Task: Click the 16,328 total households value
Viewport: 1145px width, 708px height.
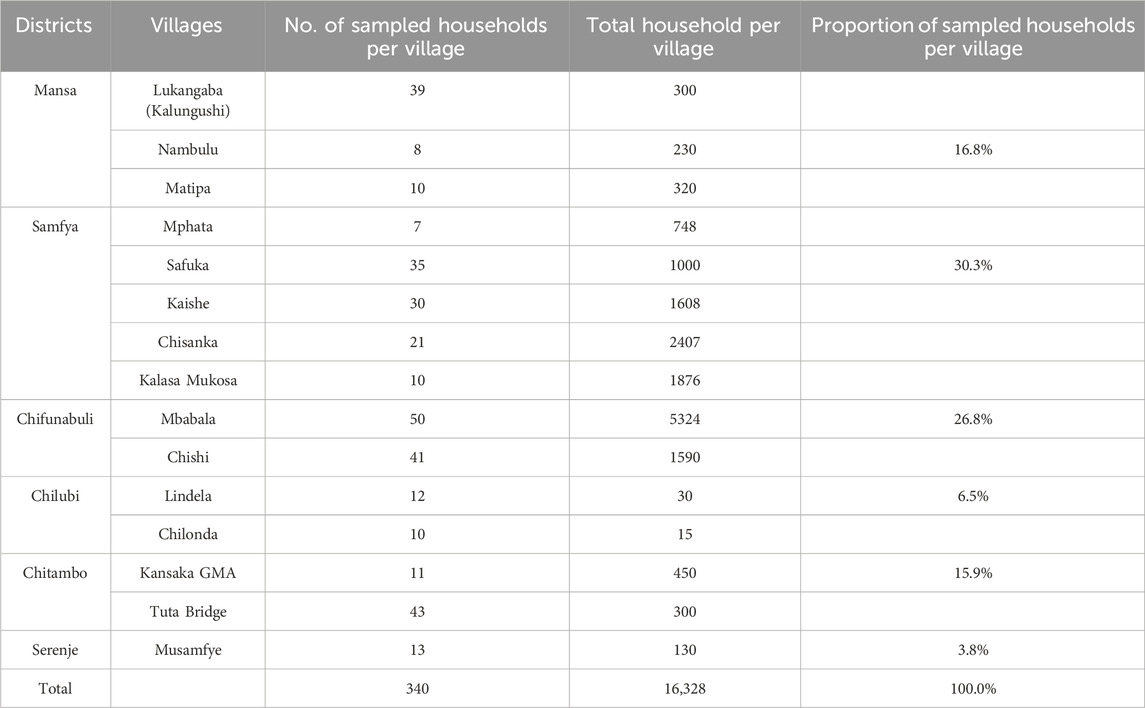Action: click(684, 688)
